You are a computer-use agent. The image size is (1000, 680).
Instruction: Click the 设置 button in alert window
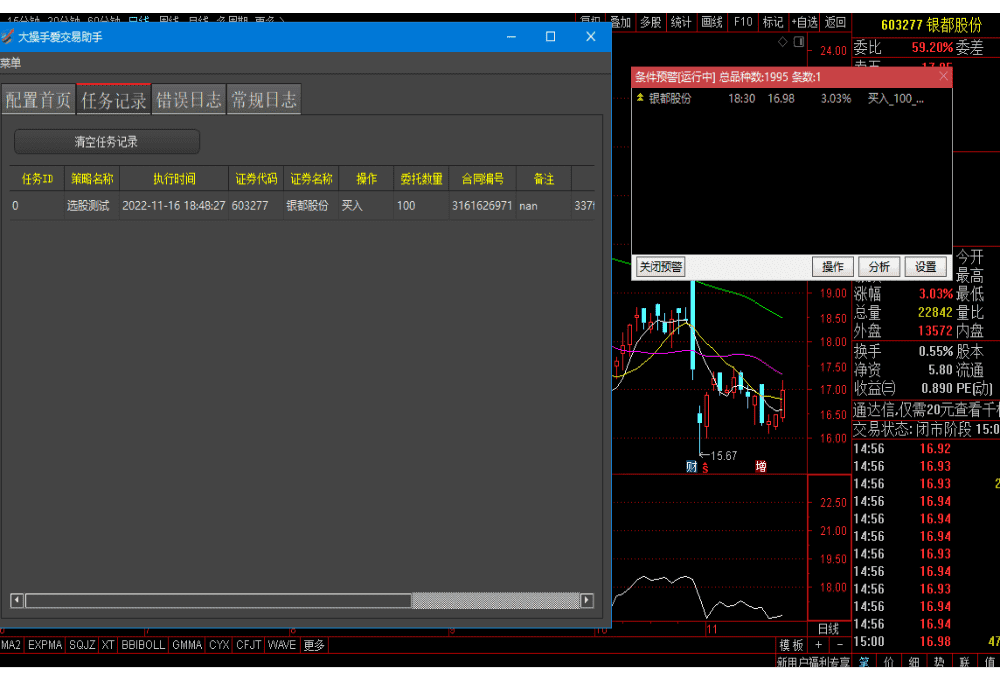[x=925, y=267]
